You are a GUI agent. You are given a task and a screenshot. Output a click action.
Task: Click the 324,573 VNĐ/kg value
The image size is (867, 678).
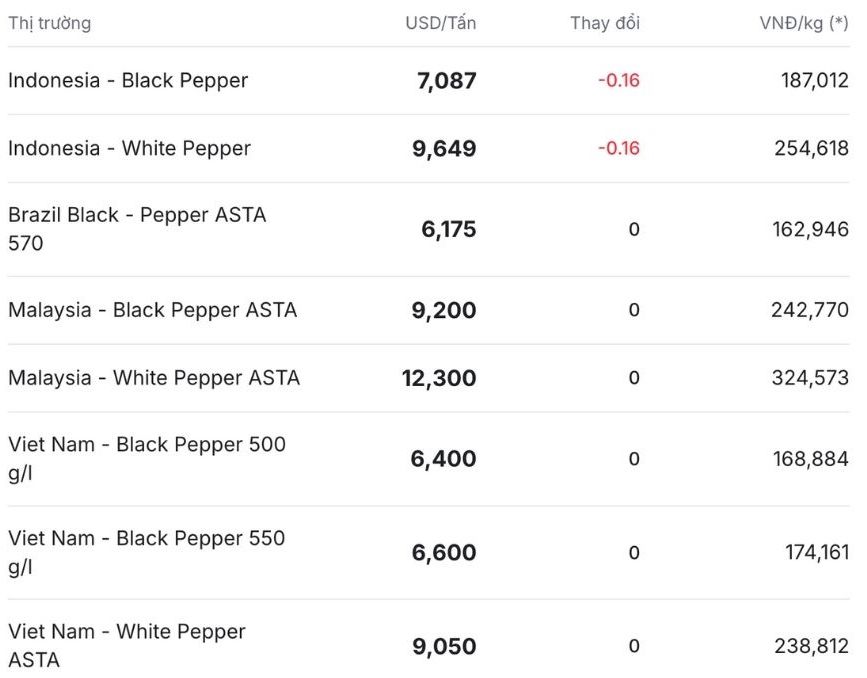809,379
